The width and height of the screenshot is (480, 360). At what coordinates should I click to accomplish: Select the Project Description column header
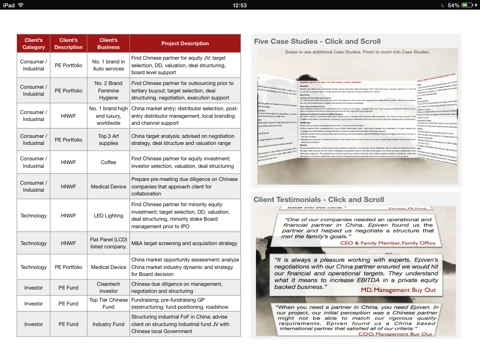point(185,43)
